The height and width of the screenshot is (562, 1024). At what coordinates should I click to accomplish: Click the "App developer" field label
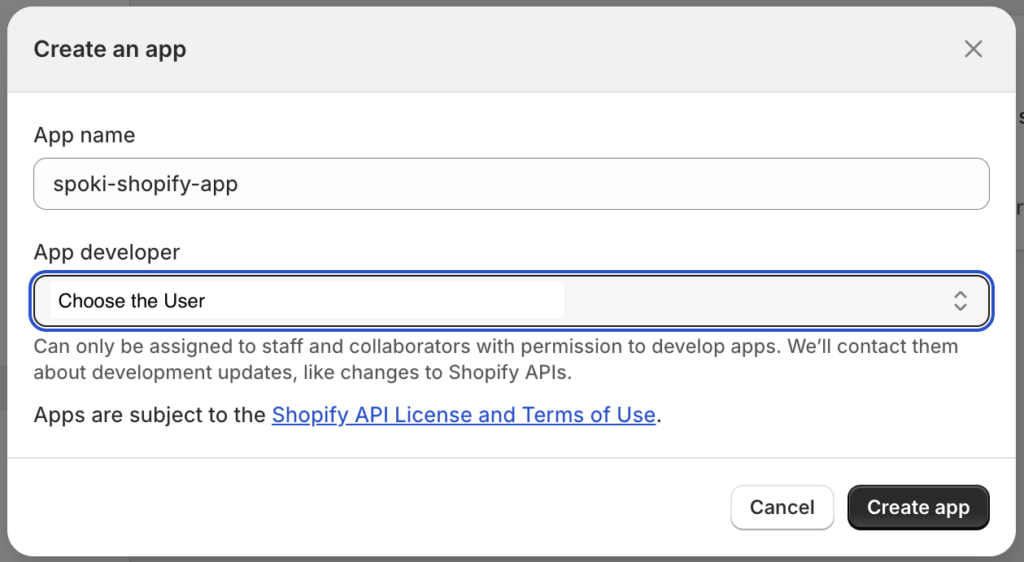[106, 253]
